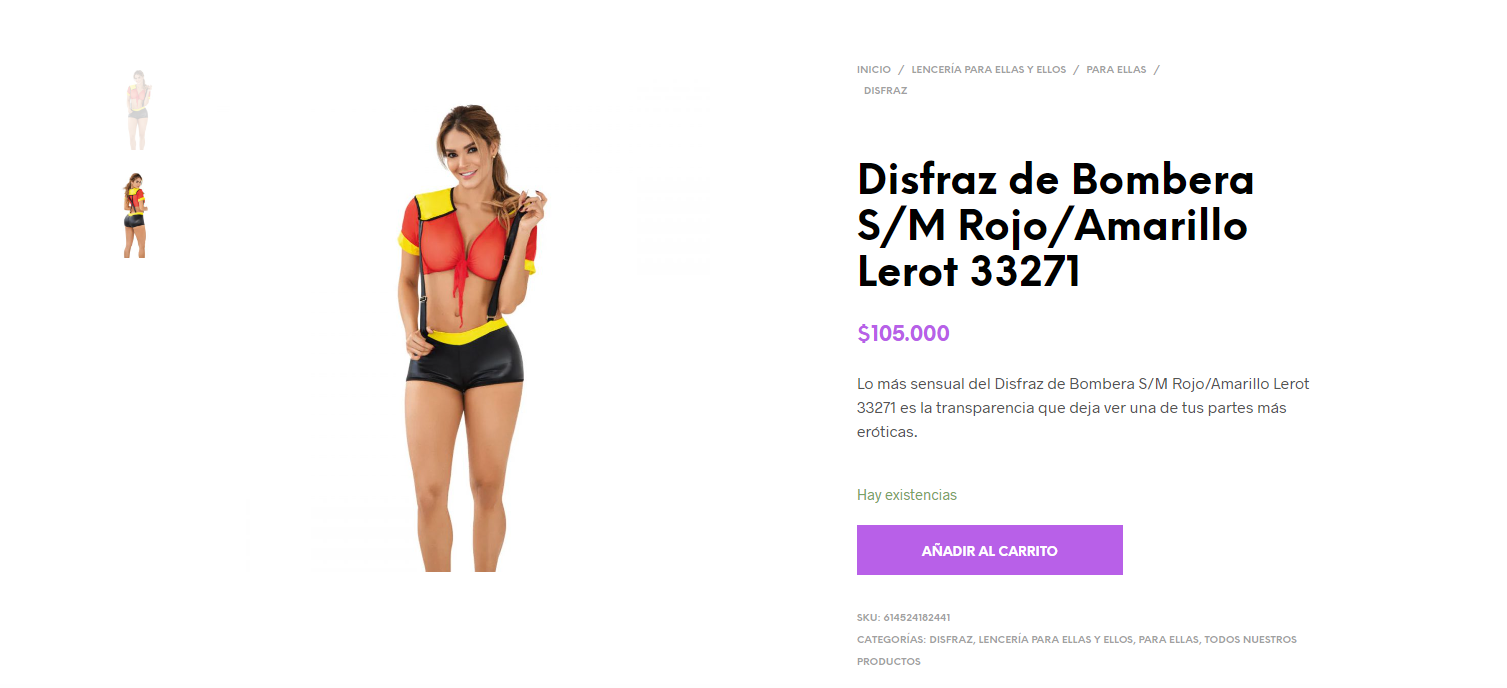This screenshot has width=1507, height=688.
Task: Open the PARA ELLAS category link
Action: (x=1167, y=640)
